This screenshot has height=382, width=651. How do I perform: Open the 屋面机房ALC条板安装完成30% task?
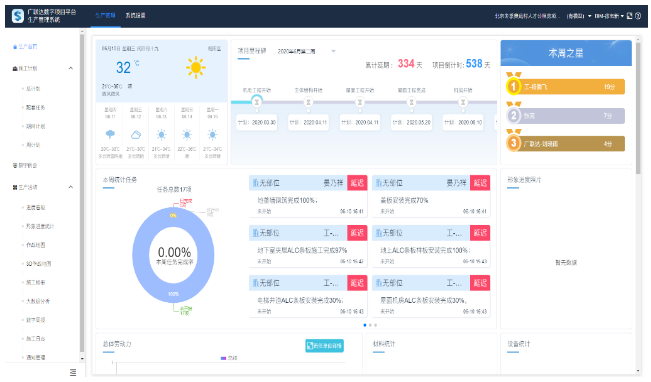click(x=431, y=295)
